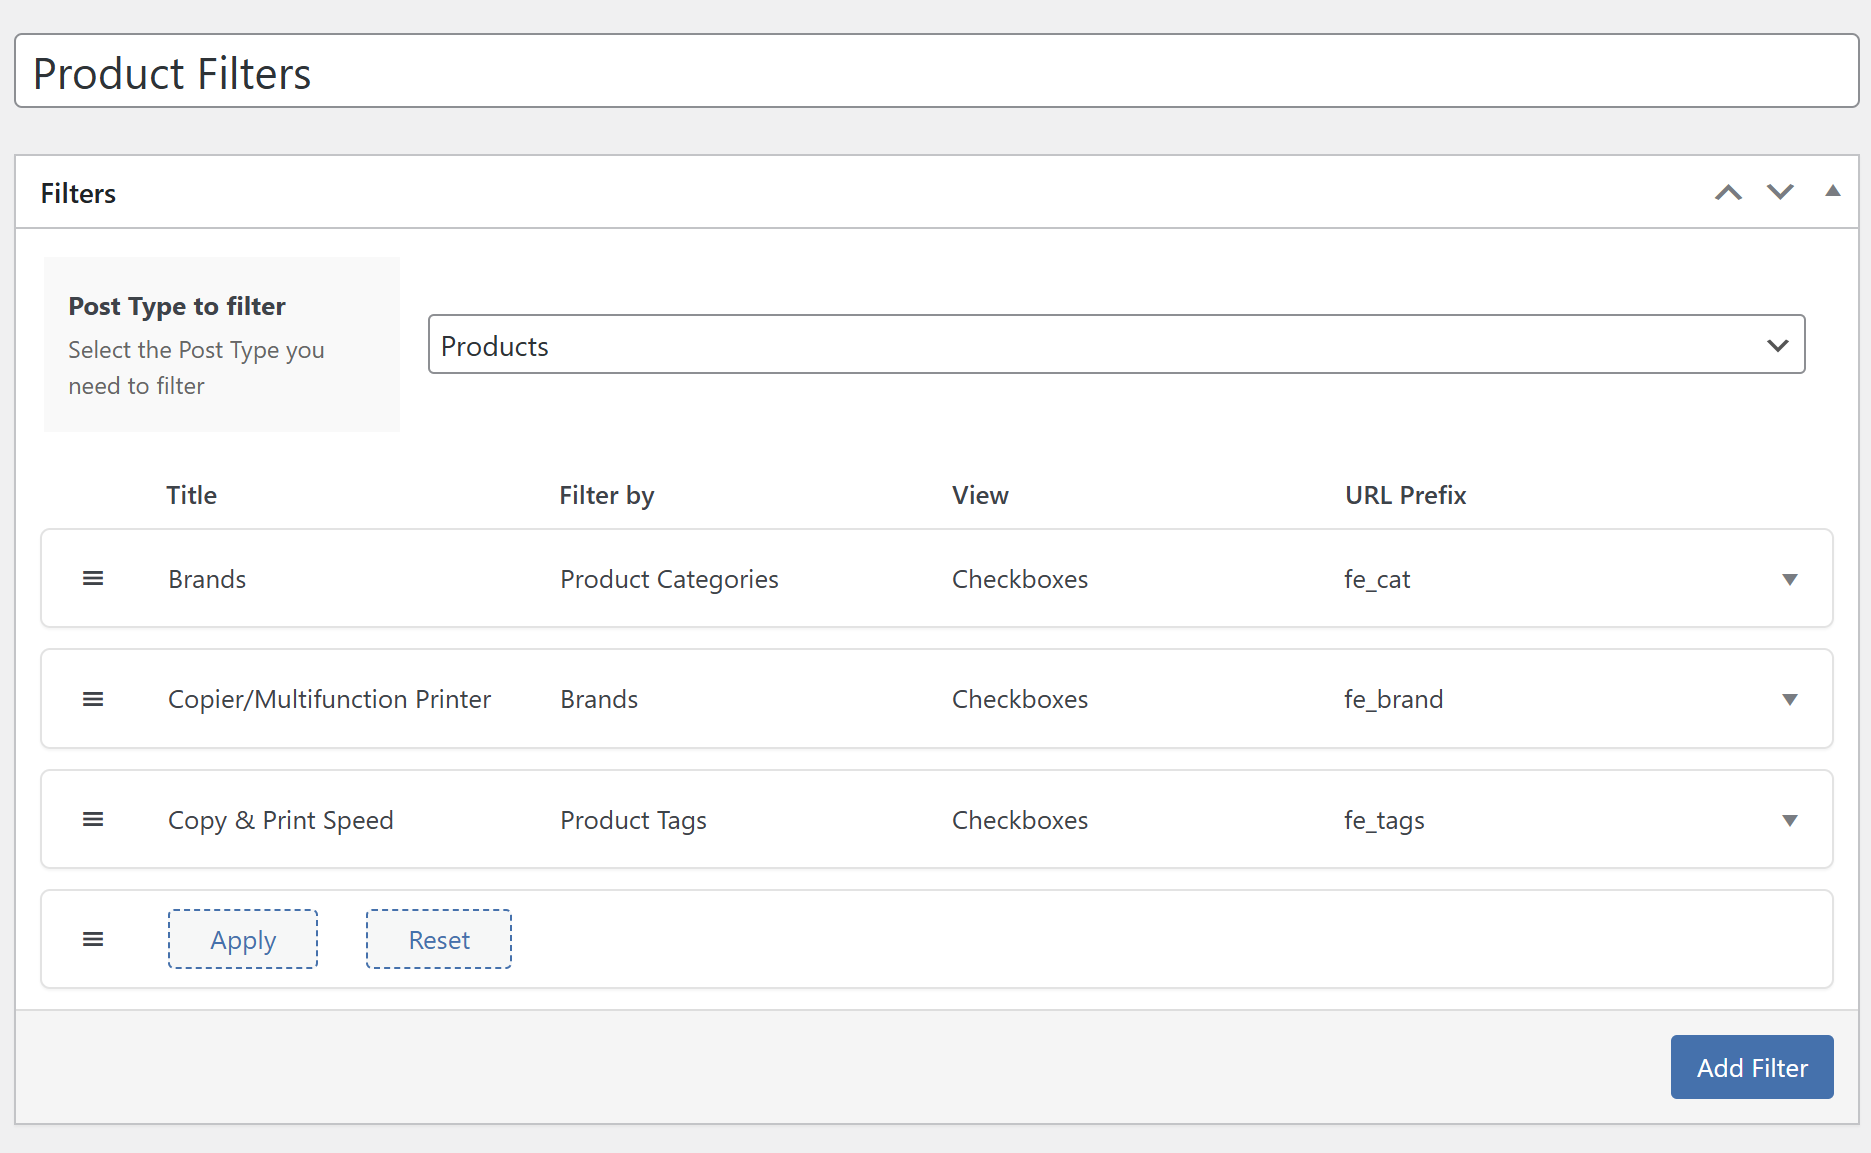Click the Title column header
The image size is (1871, 1153).
(x=191, y=495)
